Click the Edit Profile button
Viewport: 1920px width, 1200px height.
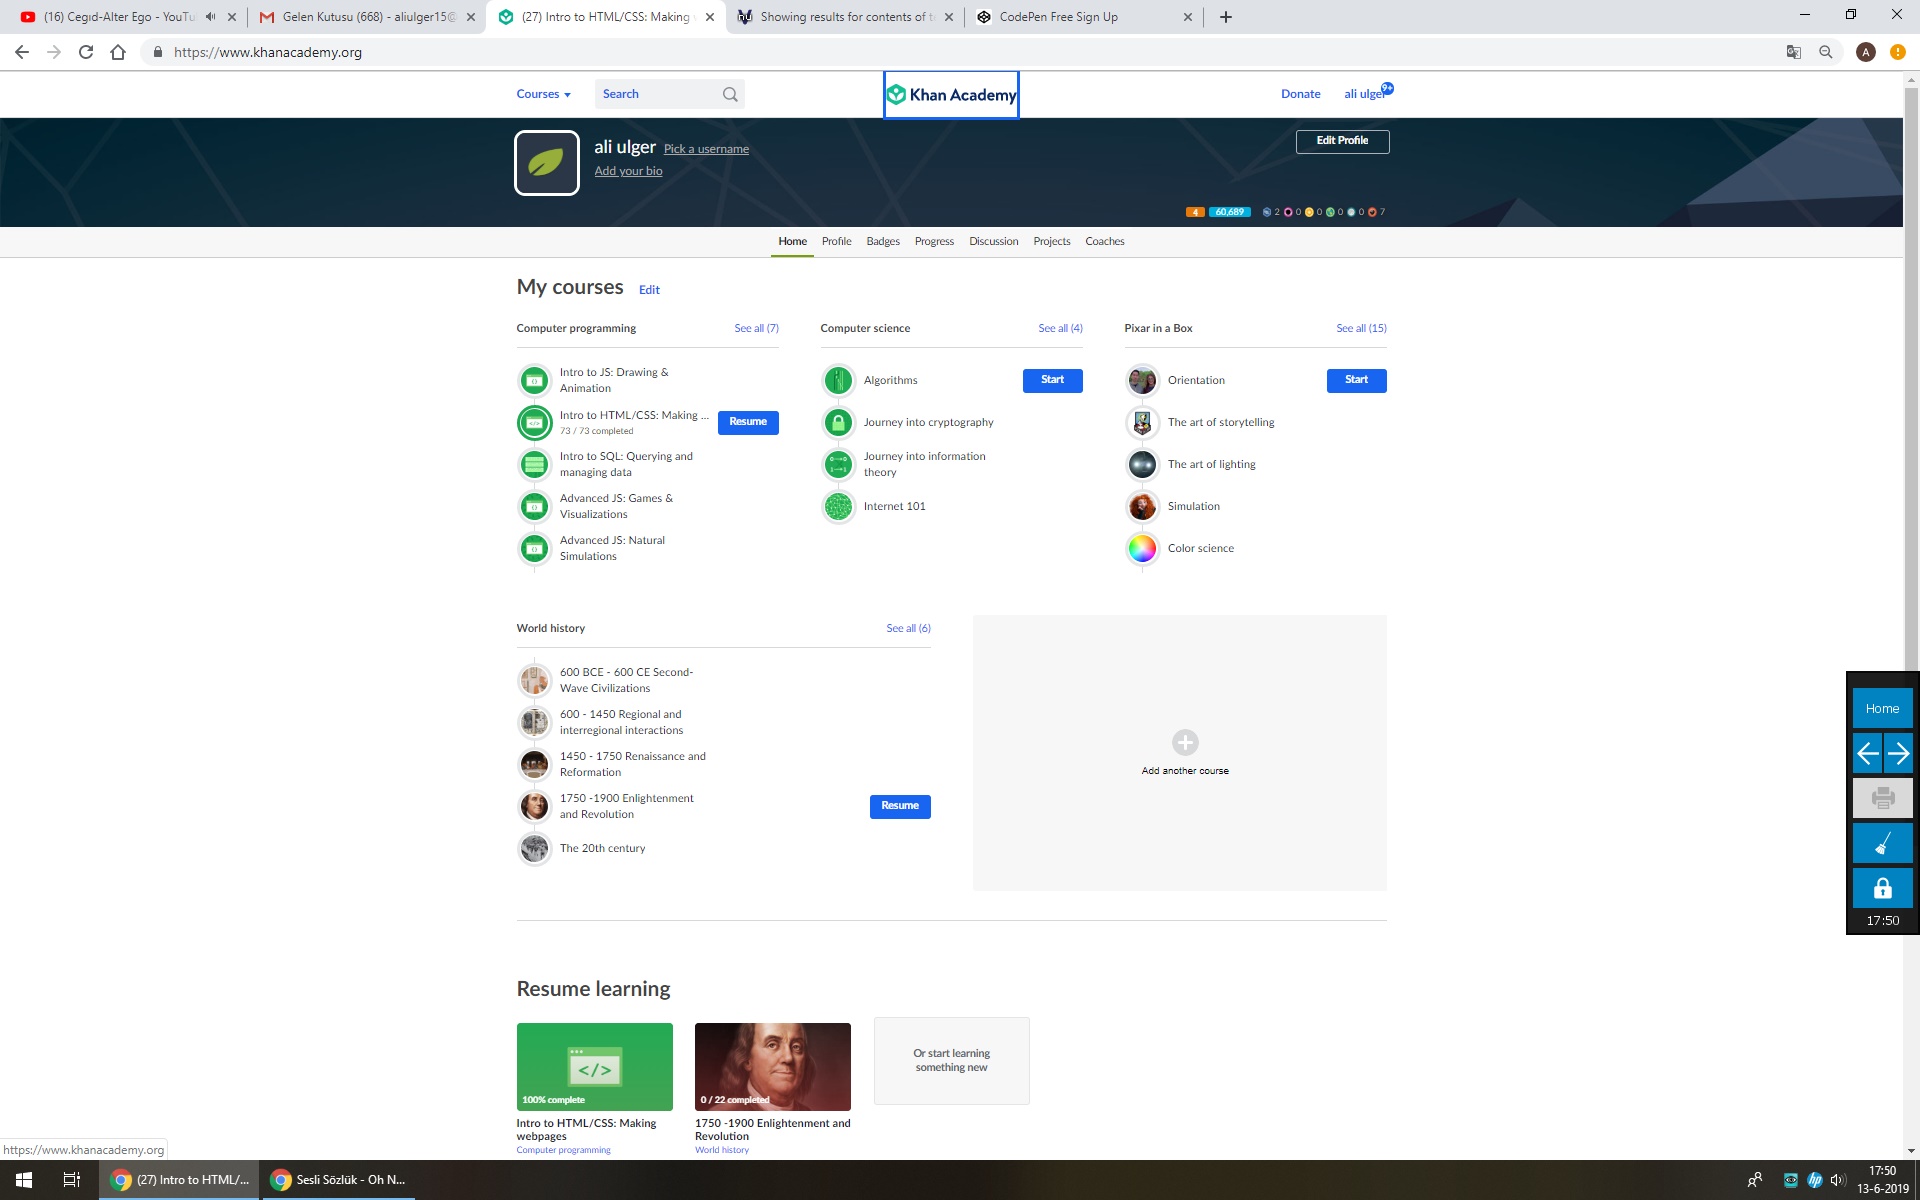pyautogui.click(x=1342, y=141)
